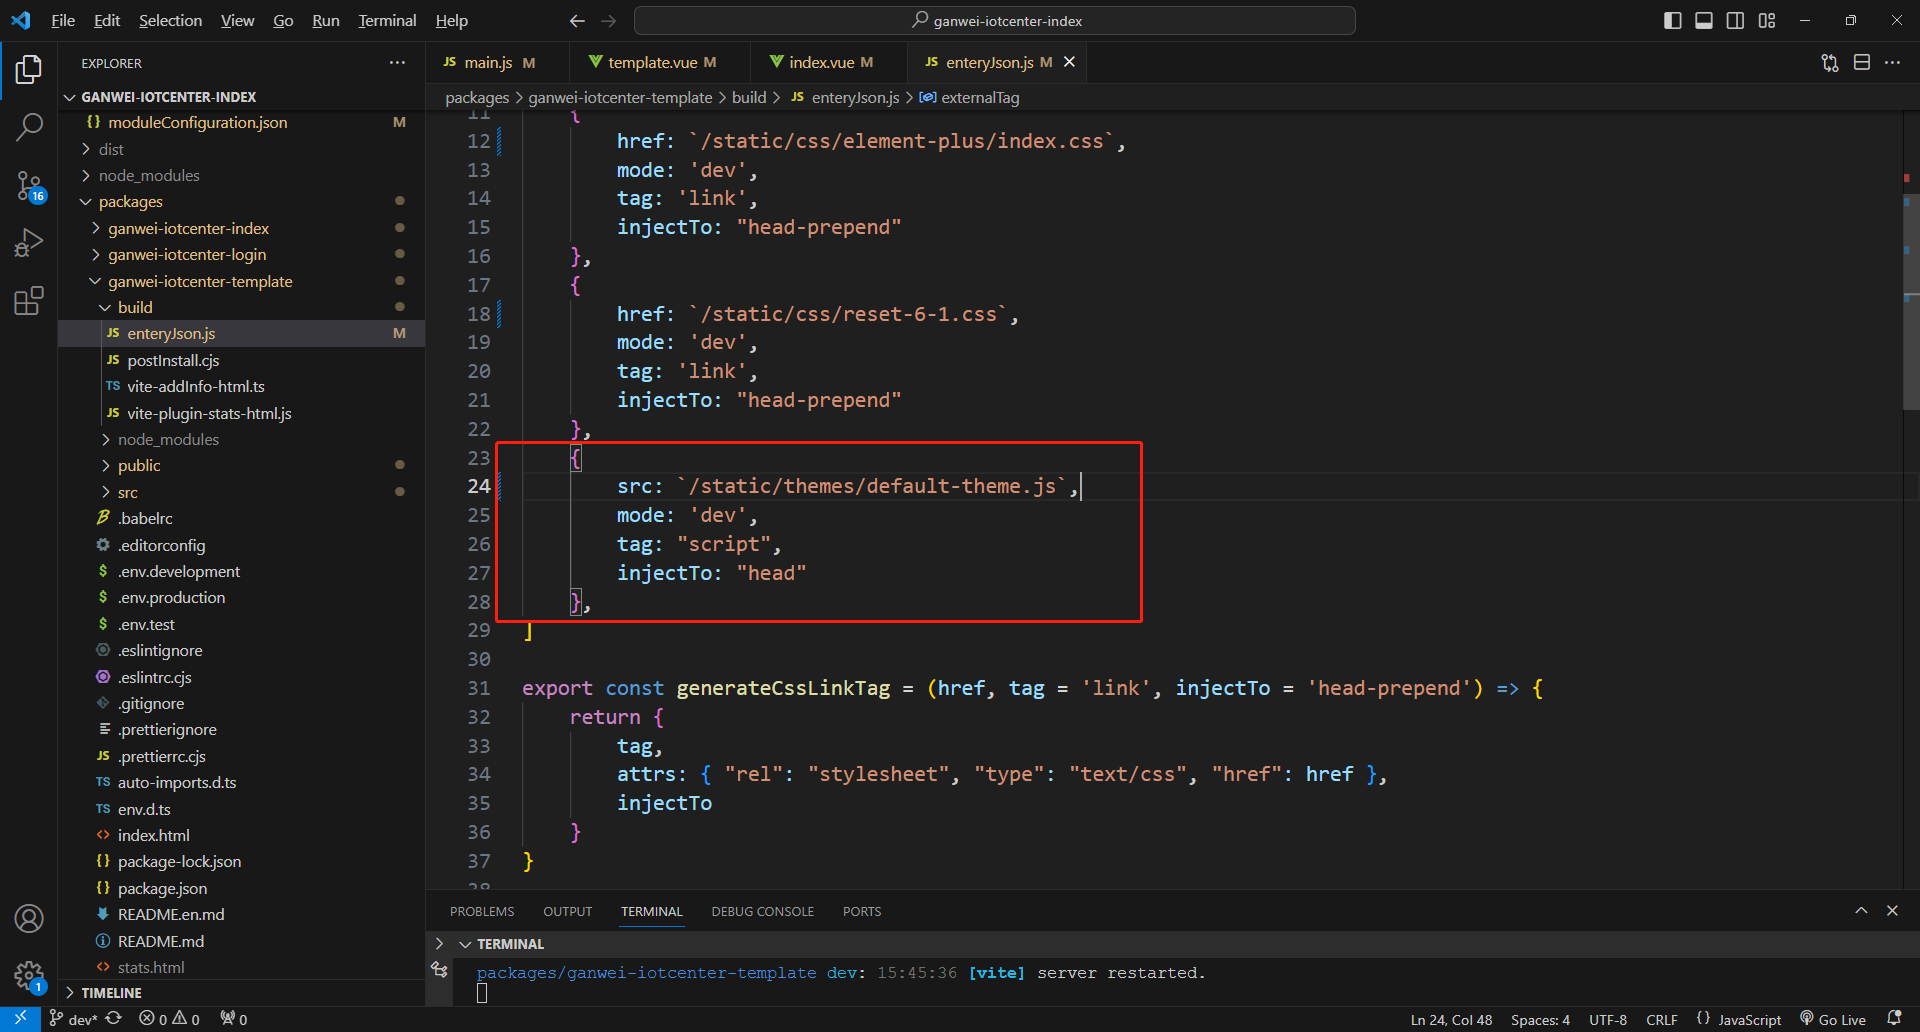The width and height of the screenshot is (1920, 1032).
Task: Open the Terminal menu
Action: tap(387, 20)
